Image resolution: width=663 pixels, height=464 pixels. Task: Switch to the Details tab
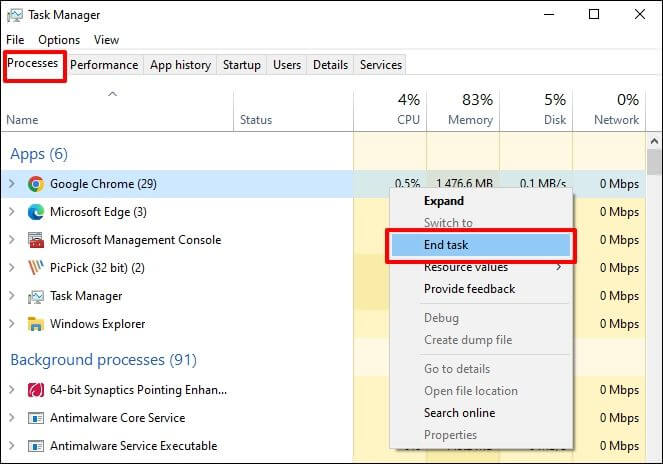coord(331,65)
